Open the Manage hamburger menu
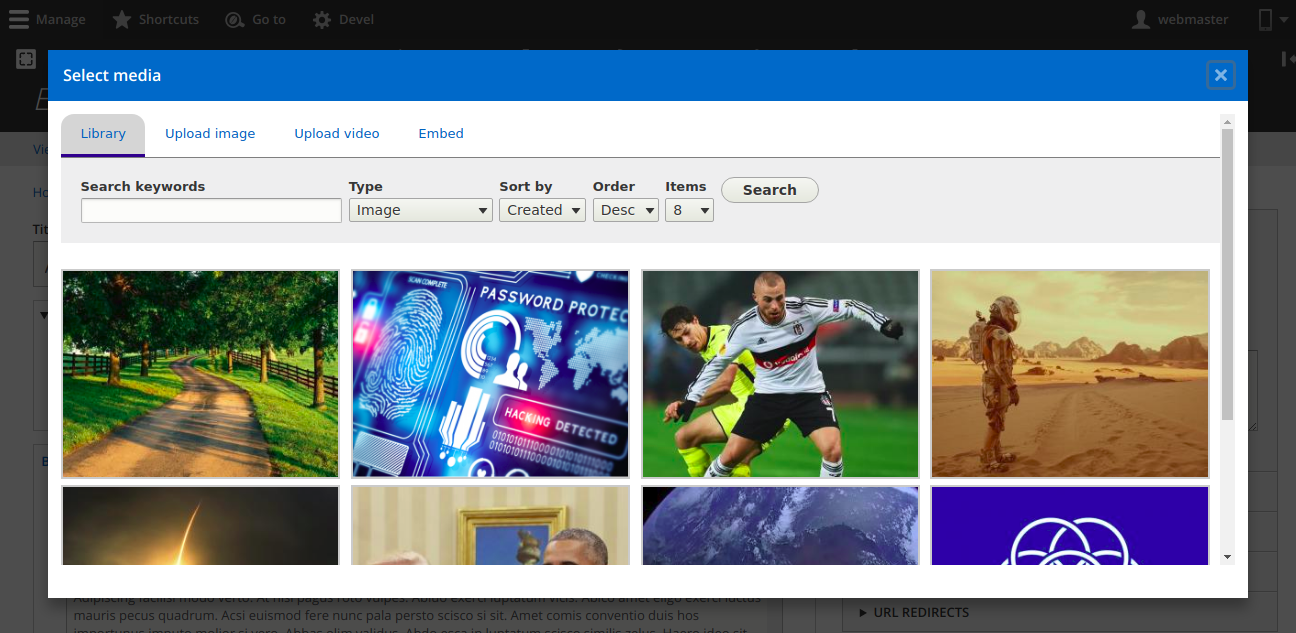This screenshot has height=633, width=1296. point(47,19)
